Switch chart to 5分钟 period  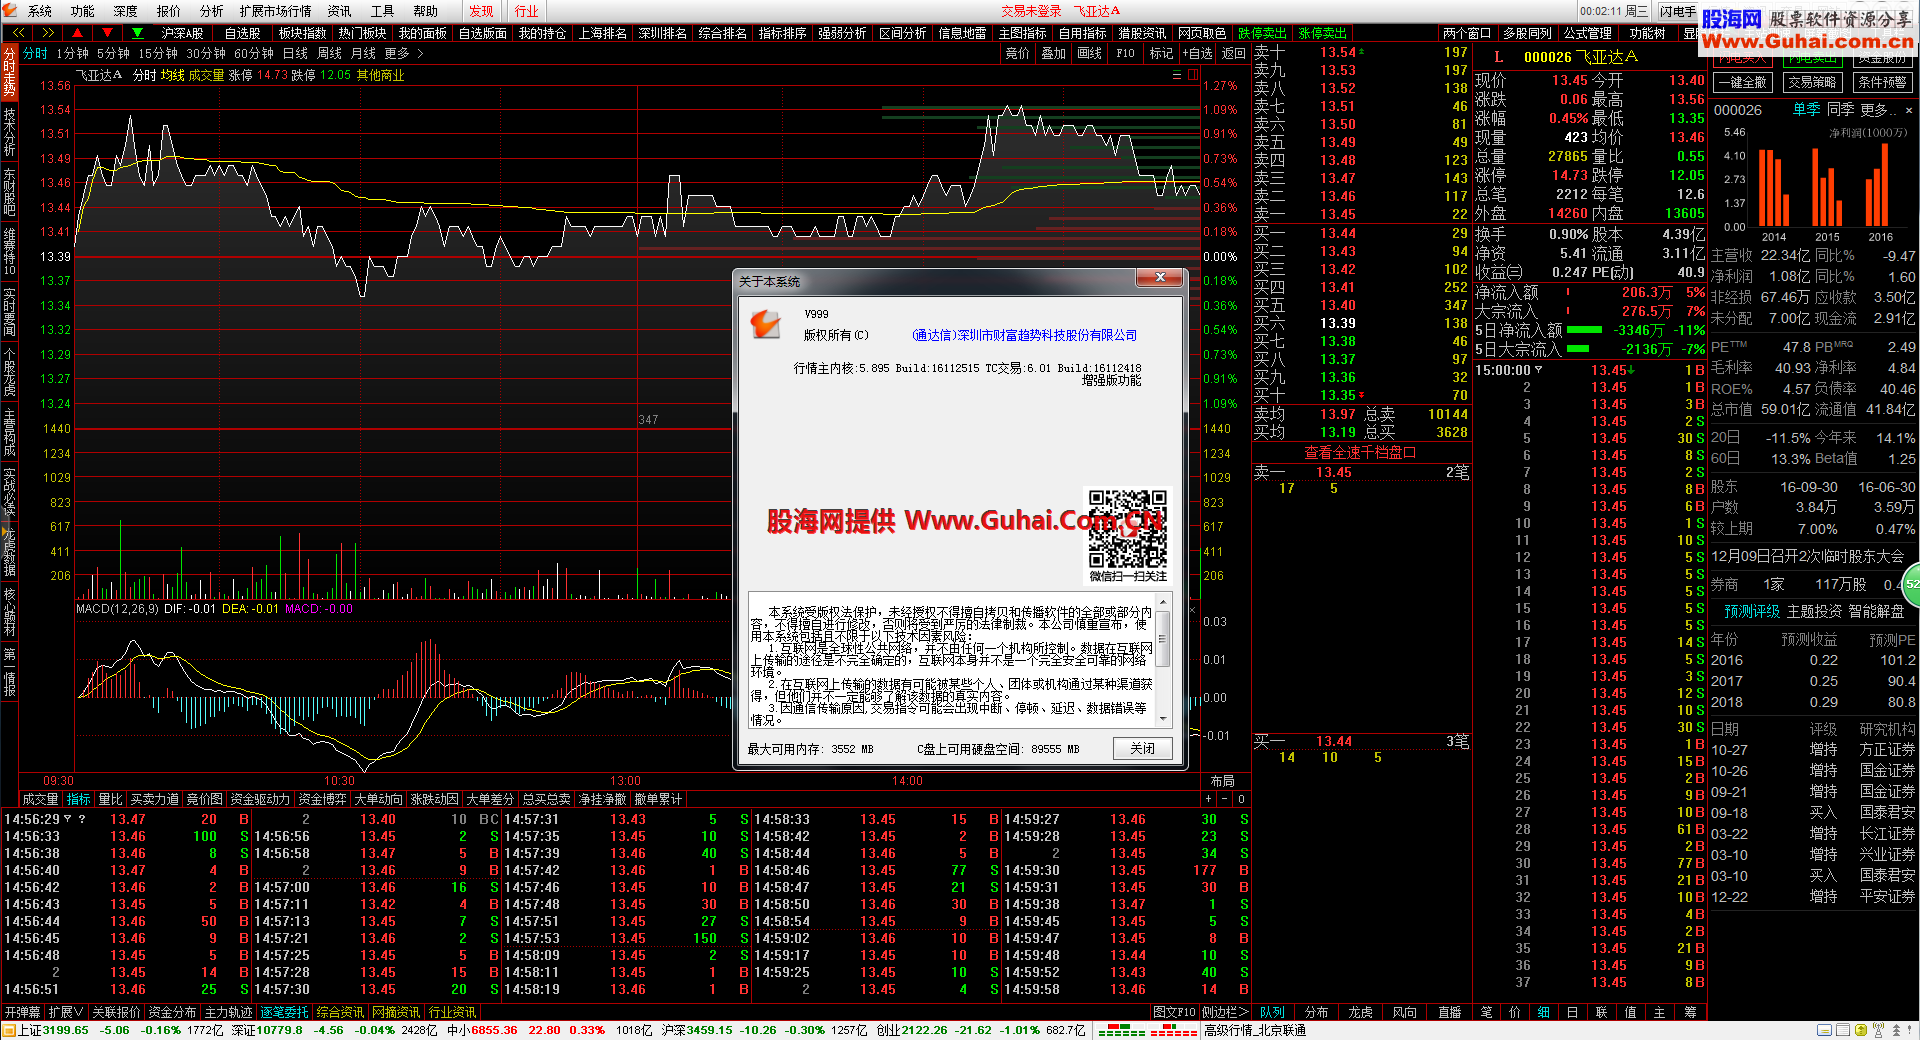point(113,53)
